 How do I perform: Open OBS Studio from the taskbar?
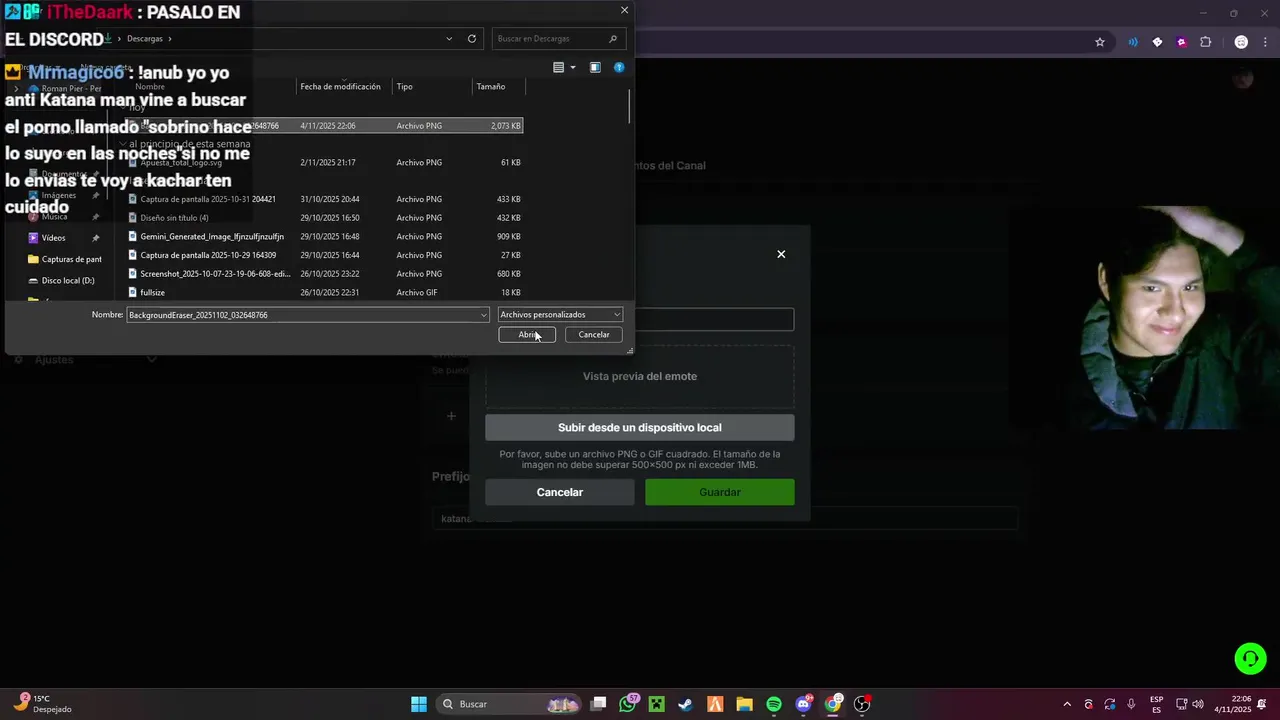(x=863, y=704)
